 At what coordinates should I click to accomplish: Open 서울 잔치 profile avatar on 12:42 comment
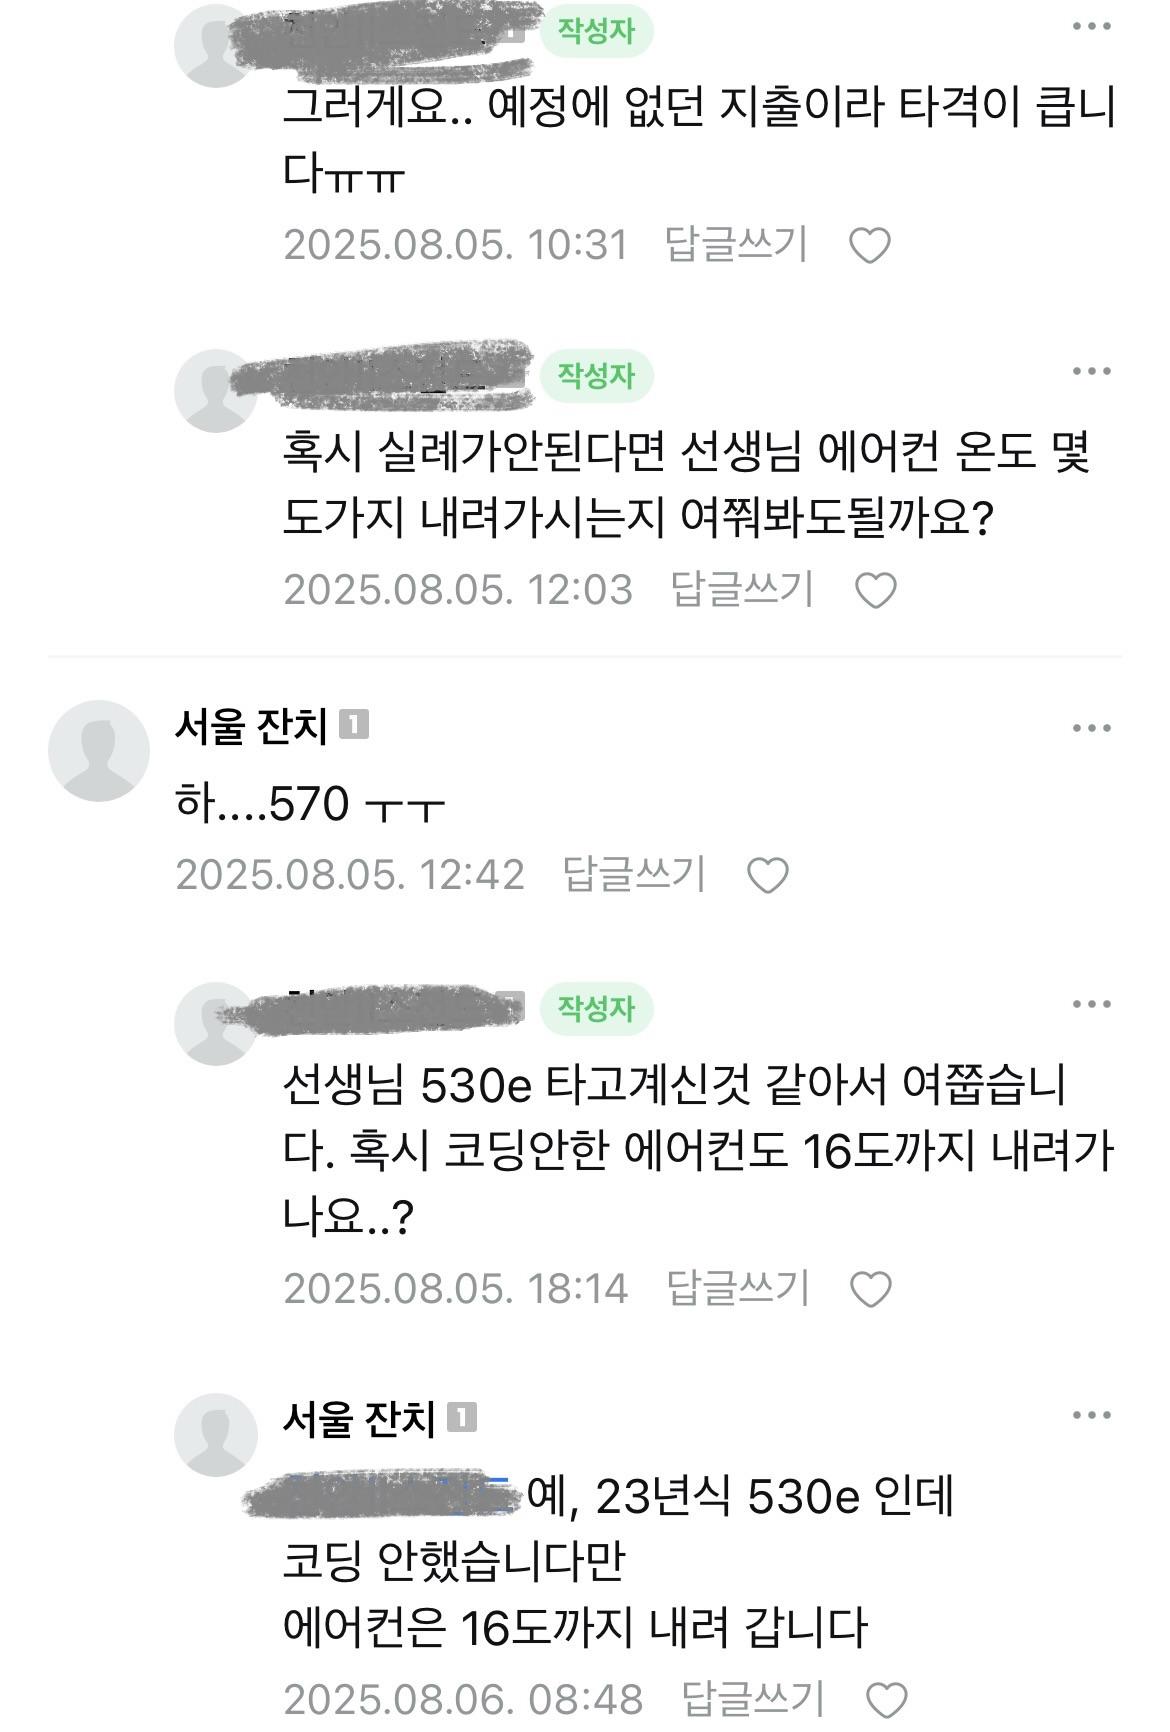[98, 751]
